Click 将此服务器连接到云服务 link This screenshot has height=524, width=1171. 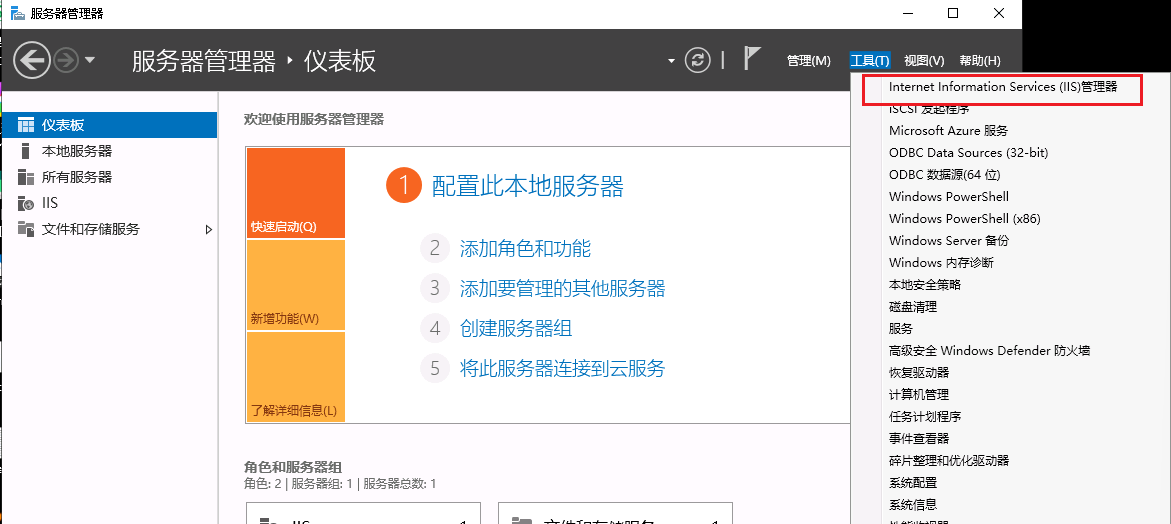(562, 368)
